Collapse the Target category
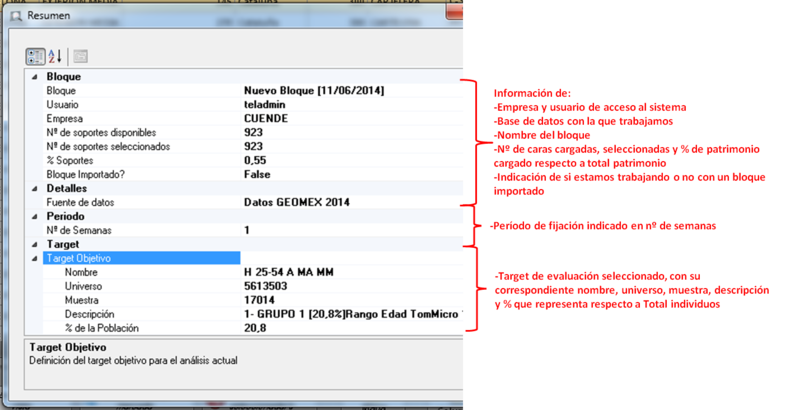Viewport: 800px width, 410px height. (33, 244)
